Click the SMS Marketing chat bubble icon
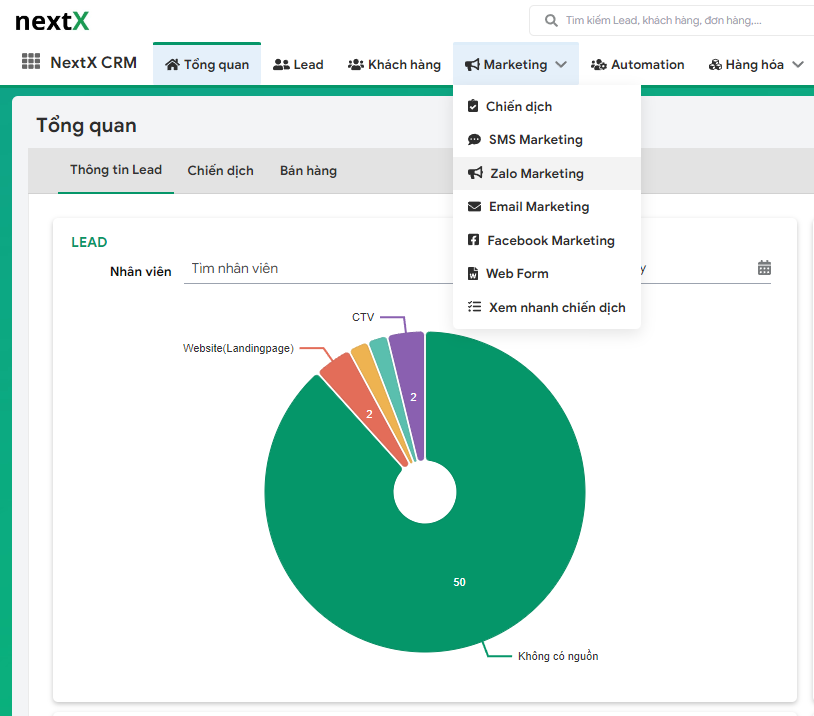Viewport: 814px width, 716px height. point(473,139)
